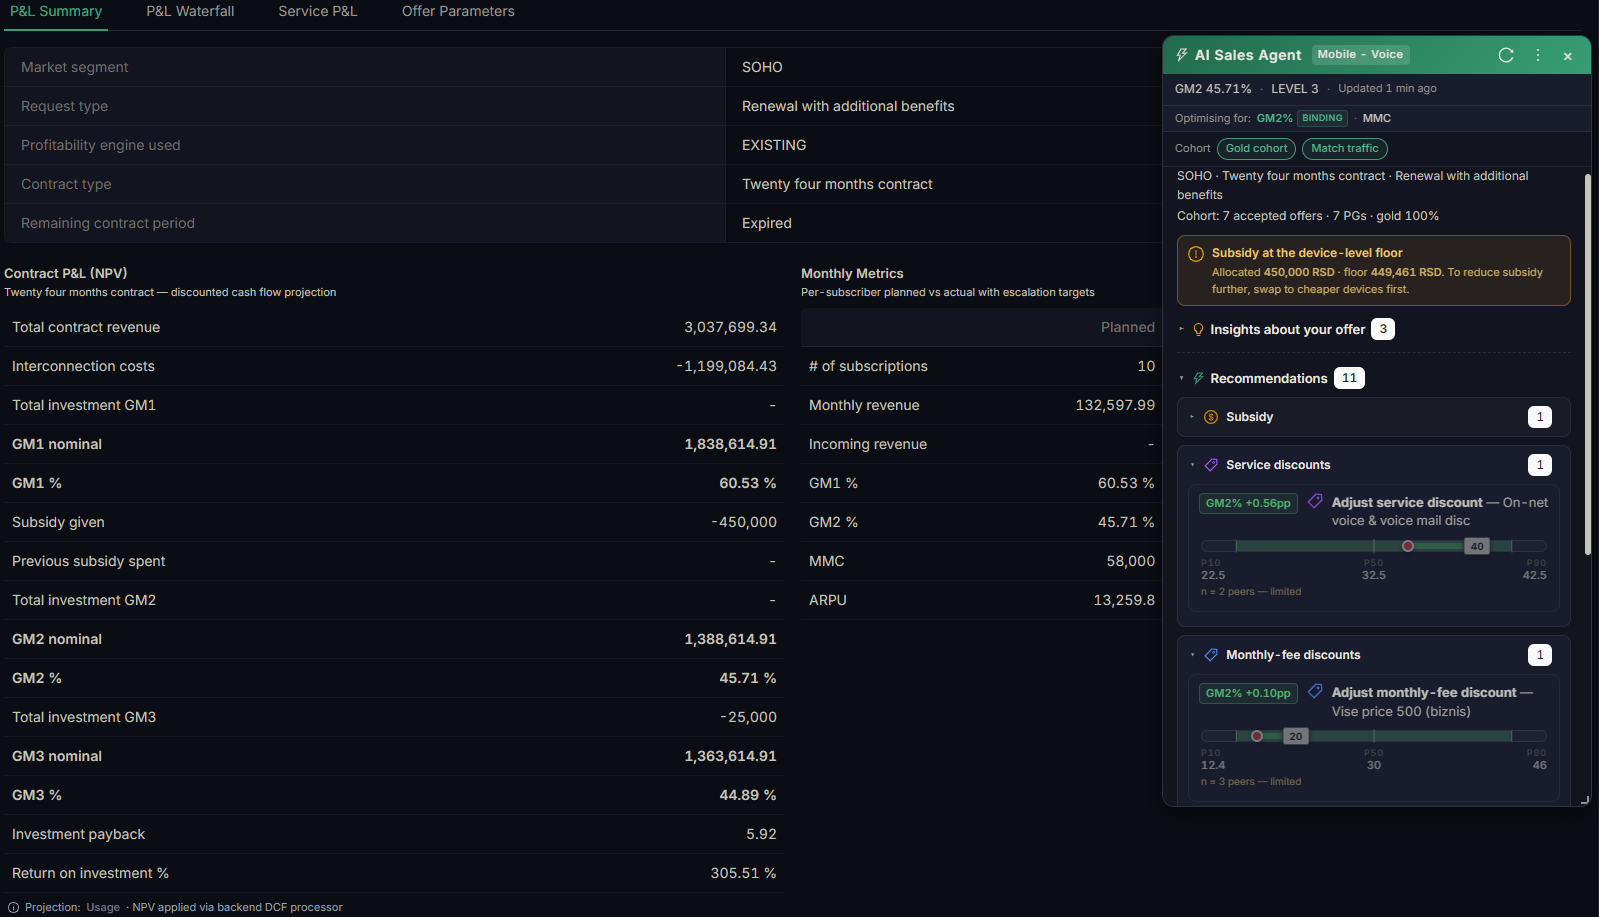
Task: Toggle the Gold cohort chip
Action: coord(1256,149)
